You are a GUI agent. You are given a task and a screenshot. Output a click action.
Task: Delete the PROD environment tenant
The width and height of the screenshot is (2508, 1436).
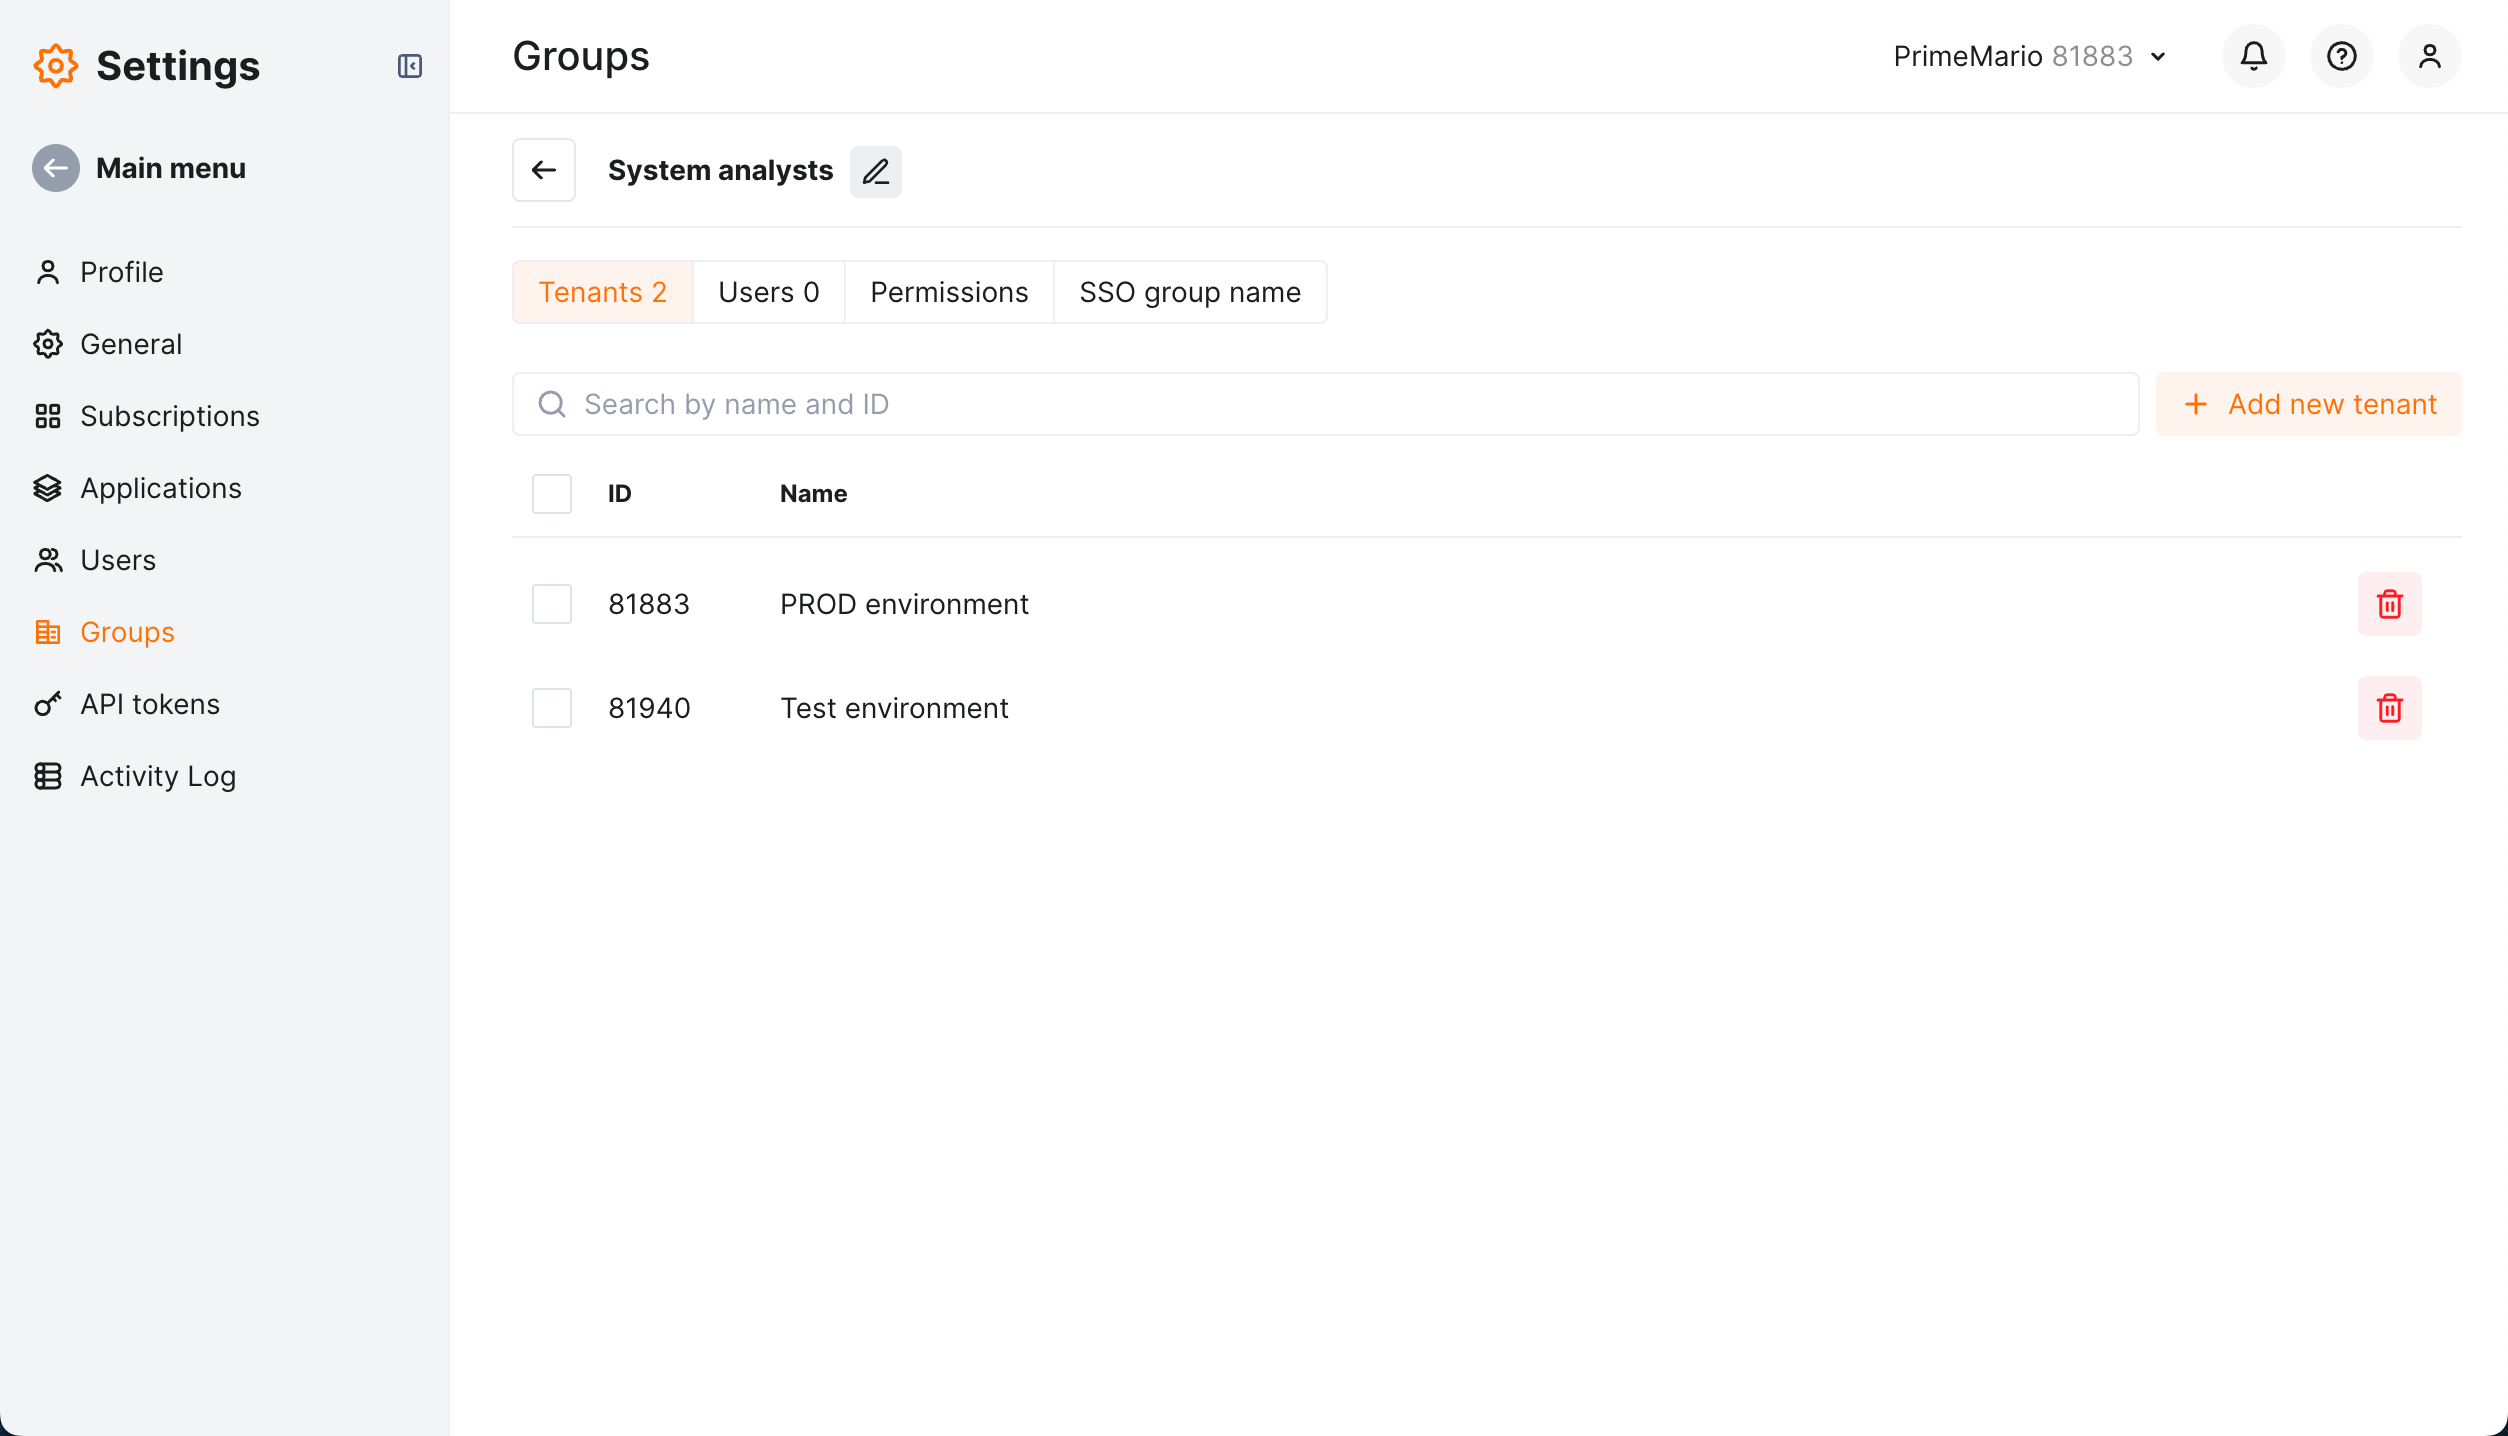click(x=2389, y=603)
